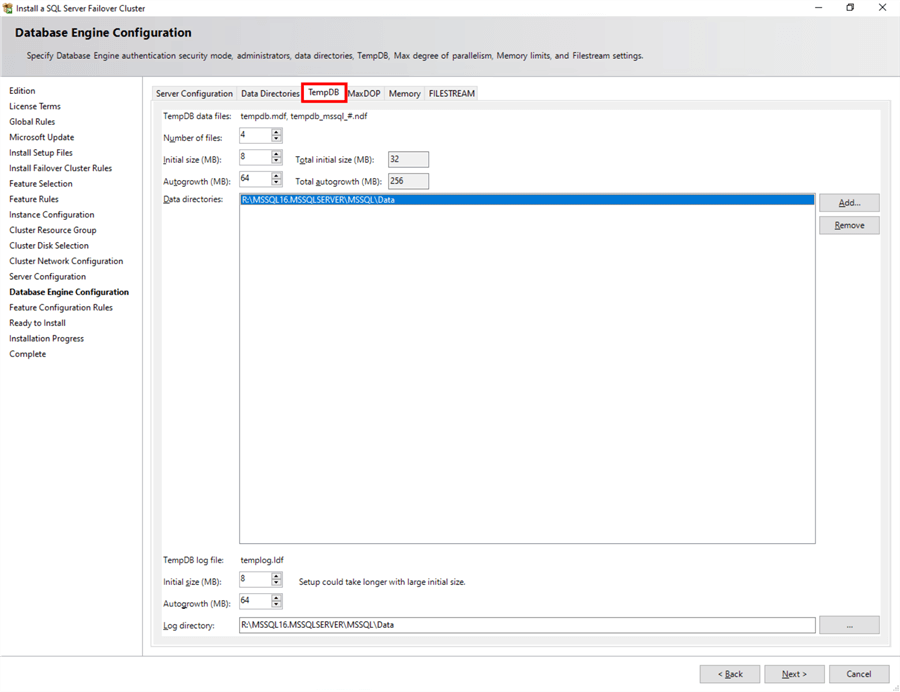The width and height of the screenshot is (900, 692).
Task: Click Installation Progress step in sidebar
Action: [x=46, y=339]
